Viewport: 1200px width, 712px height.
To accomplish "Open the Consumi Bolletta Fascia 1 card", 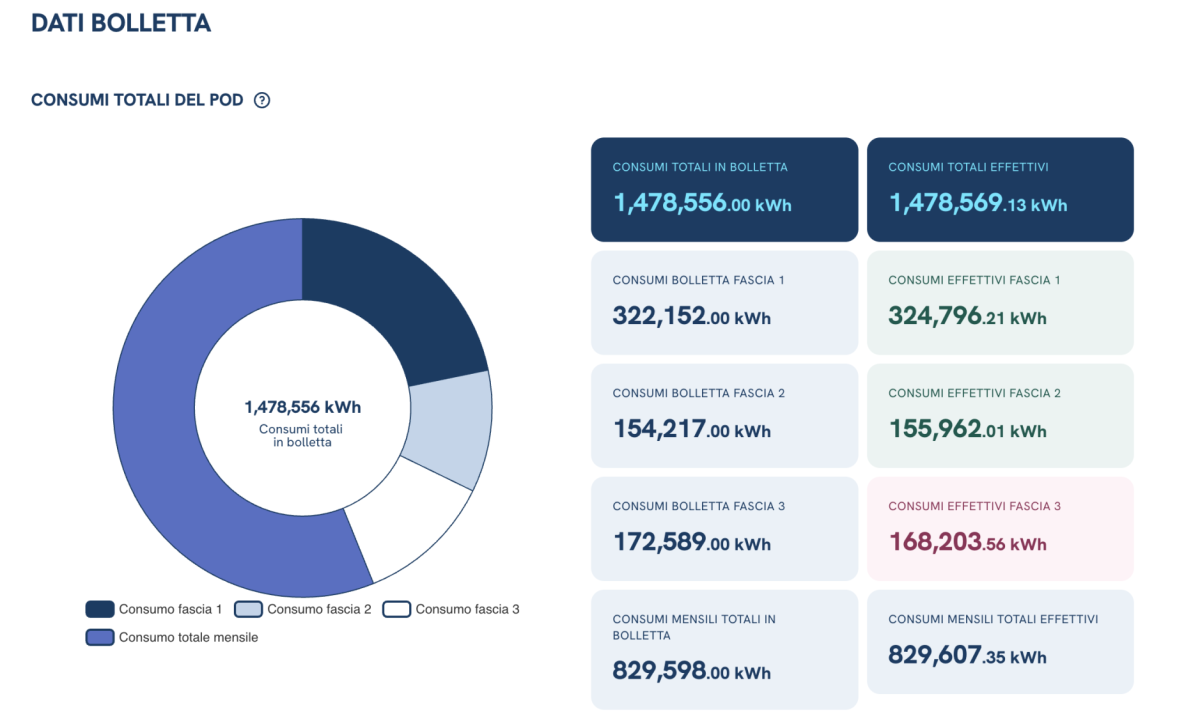I will [x=724, y=303].
